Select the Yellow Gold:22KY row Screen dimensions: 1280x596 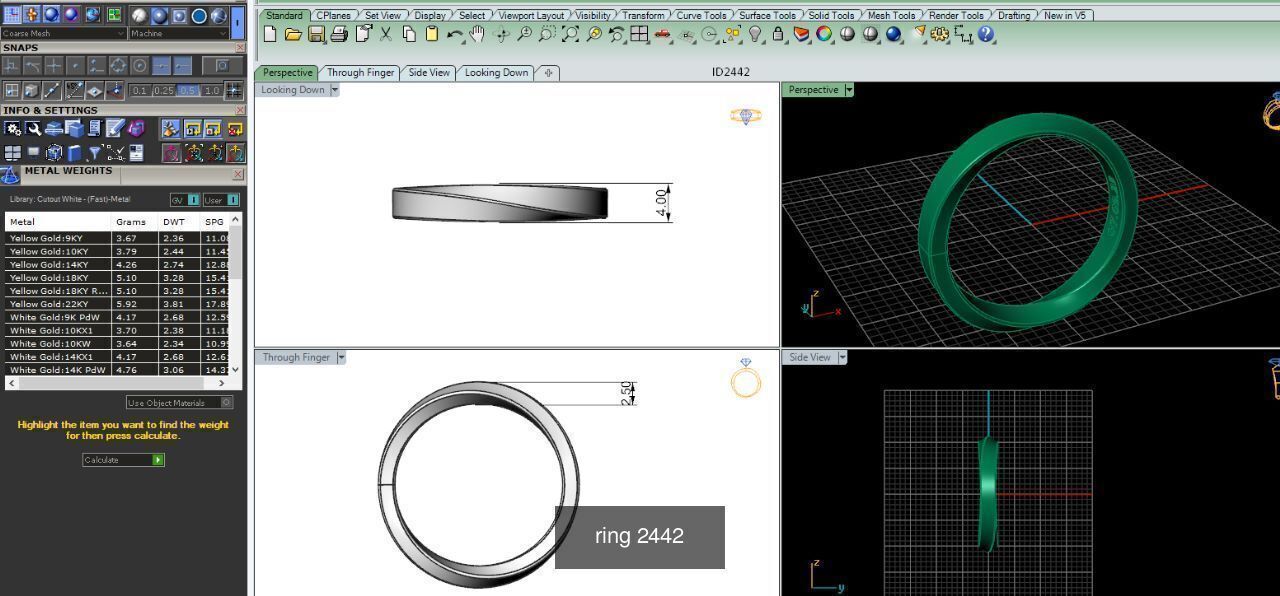click(117, 304)
